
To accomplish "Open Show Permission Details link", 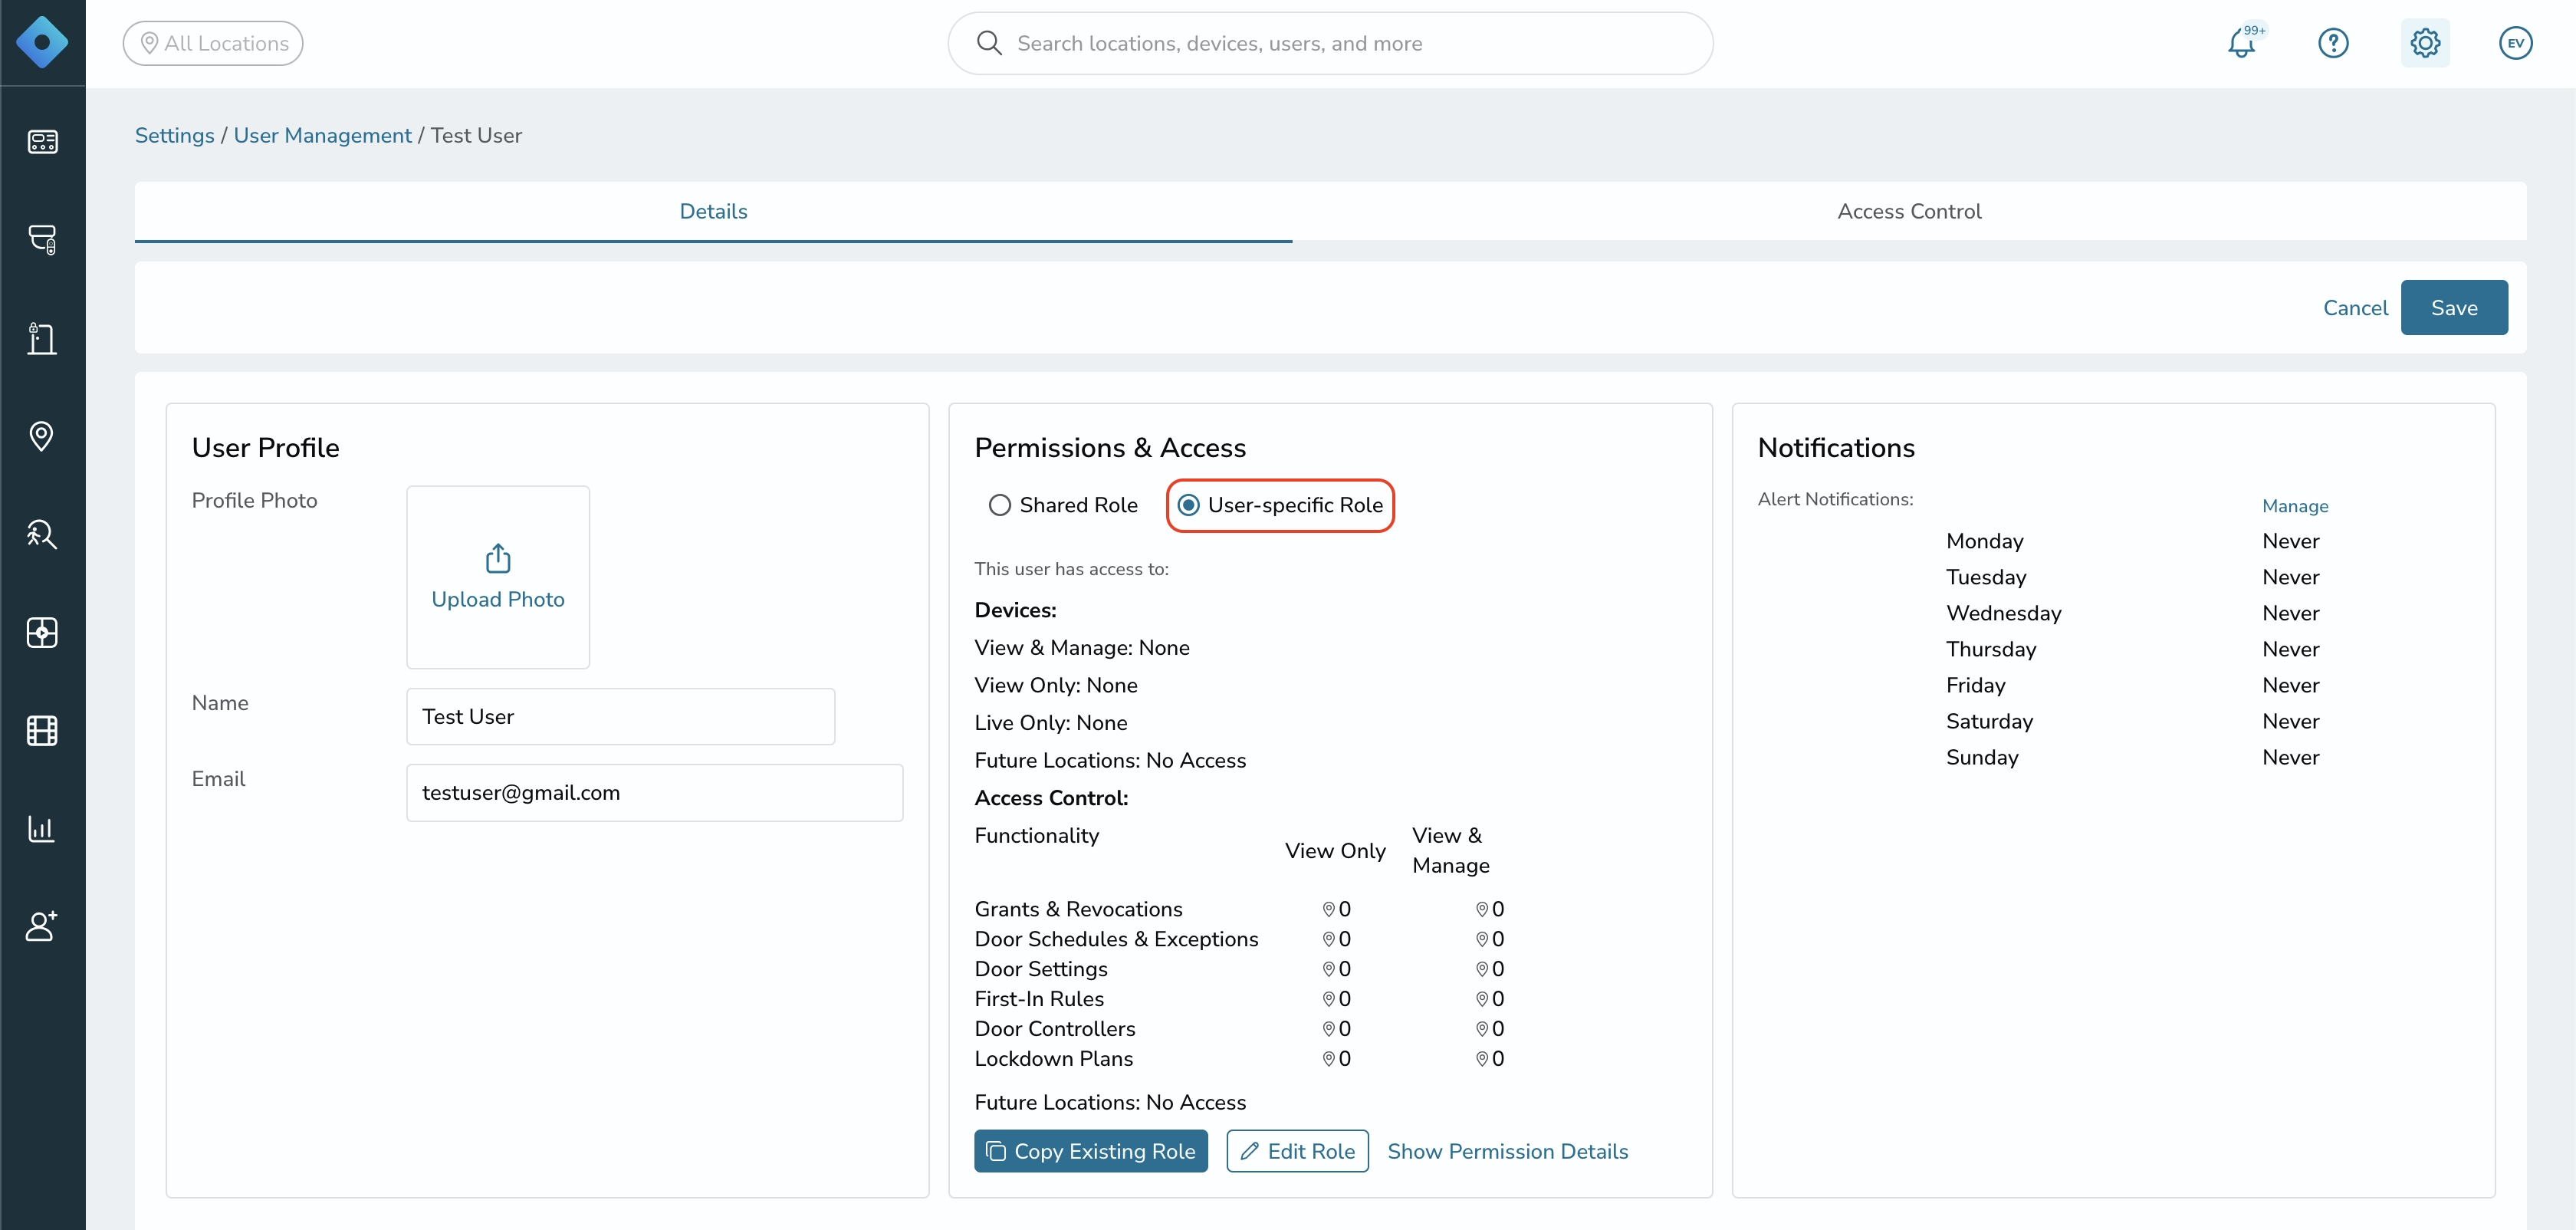I will 1507,1151.
